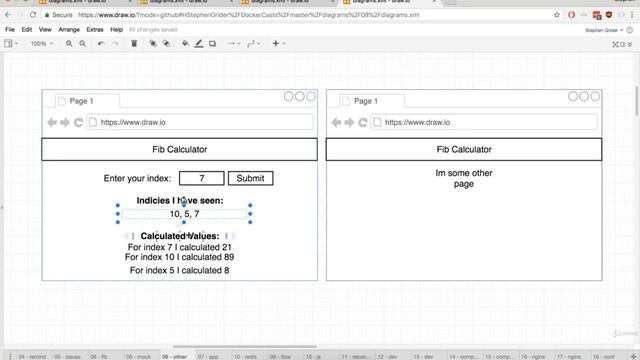Open the connection arrow style dropdown
The height and width of the screenshot is (360, 640).
click(234, 43)
